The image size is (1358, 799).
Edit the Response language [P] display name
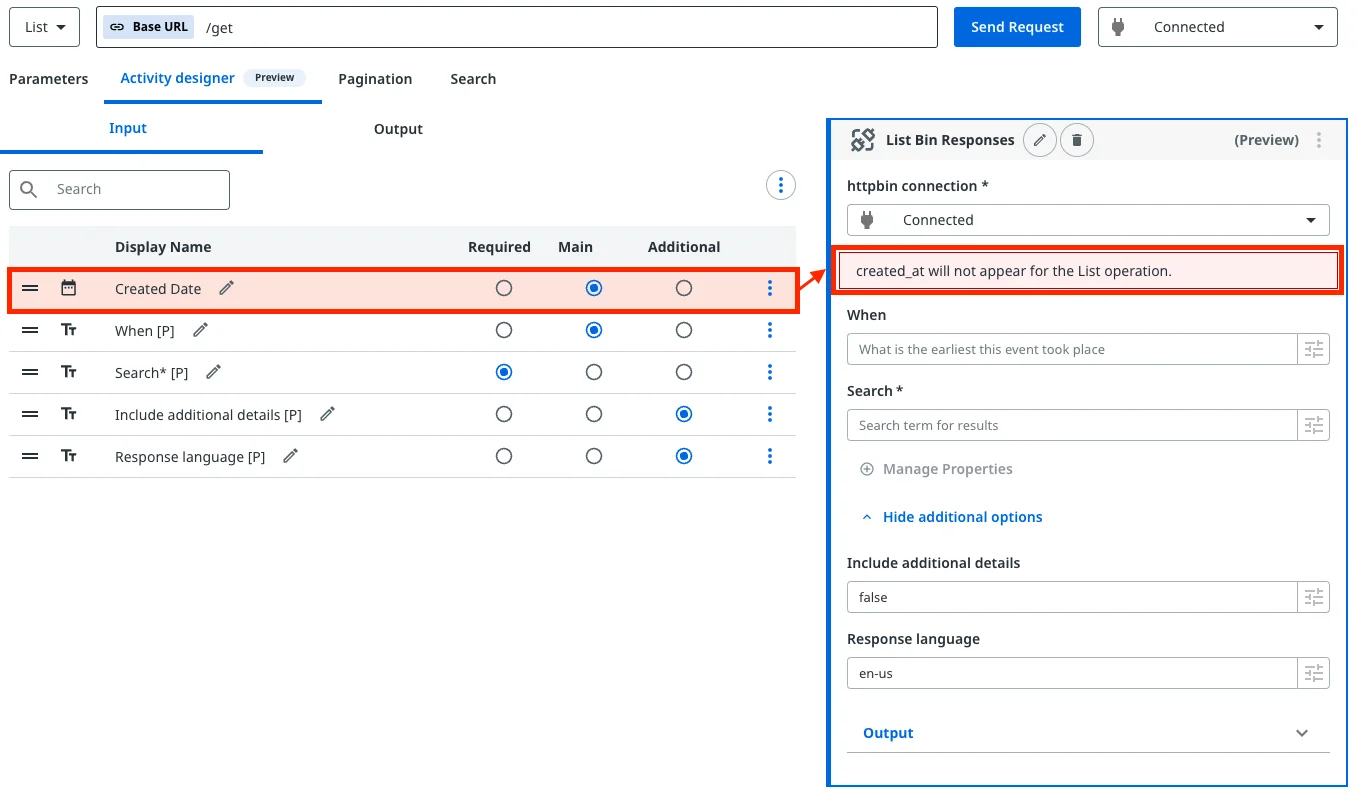pyautogui.click(x=291, y=456)
